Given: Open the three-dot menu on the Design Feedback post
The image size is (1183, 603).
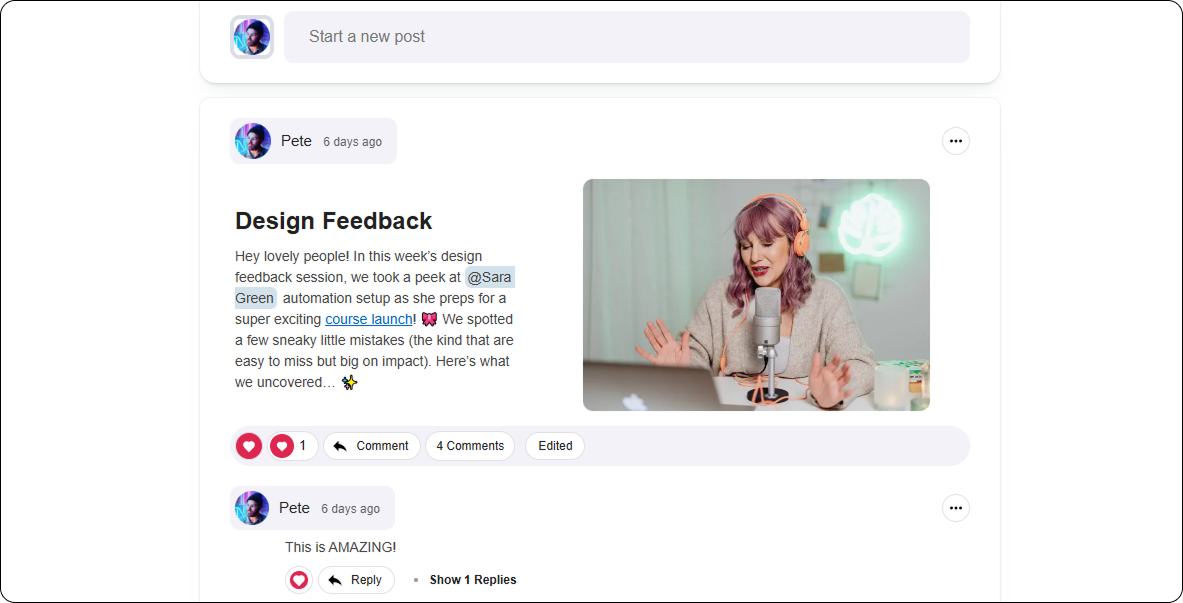Looking at the screenshot, I should [x=955, y=141].
